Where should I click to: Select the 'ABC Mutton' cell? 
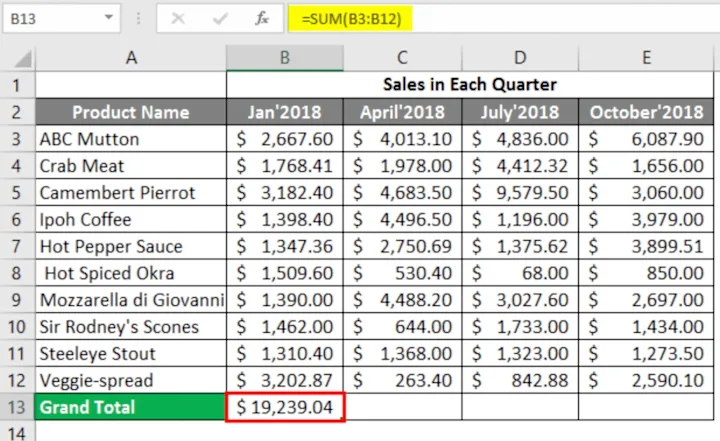131,139
